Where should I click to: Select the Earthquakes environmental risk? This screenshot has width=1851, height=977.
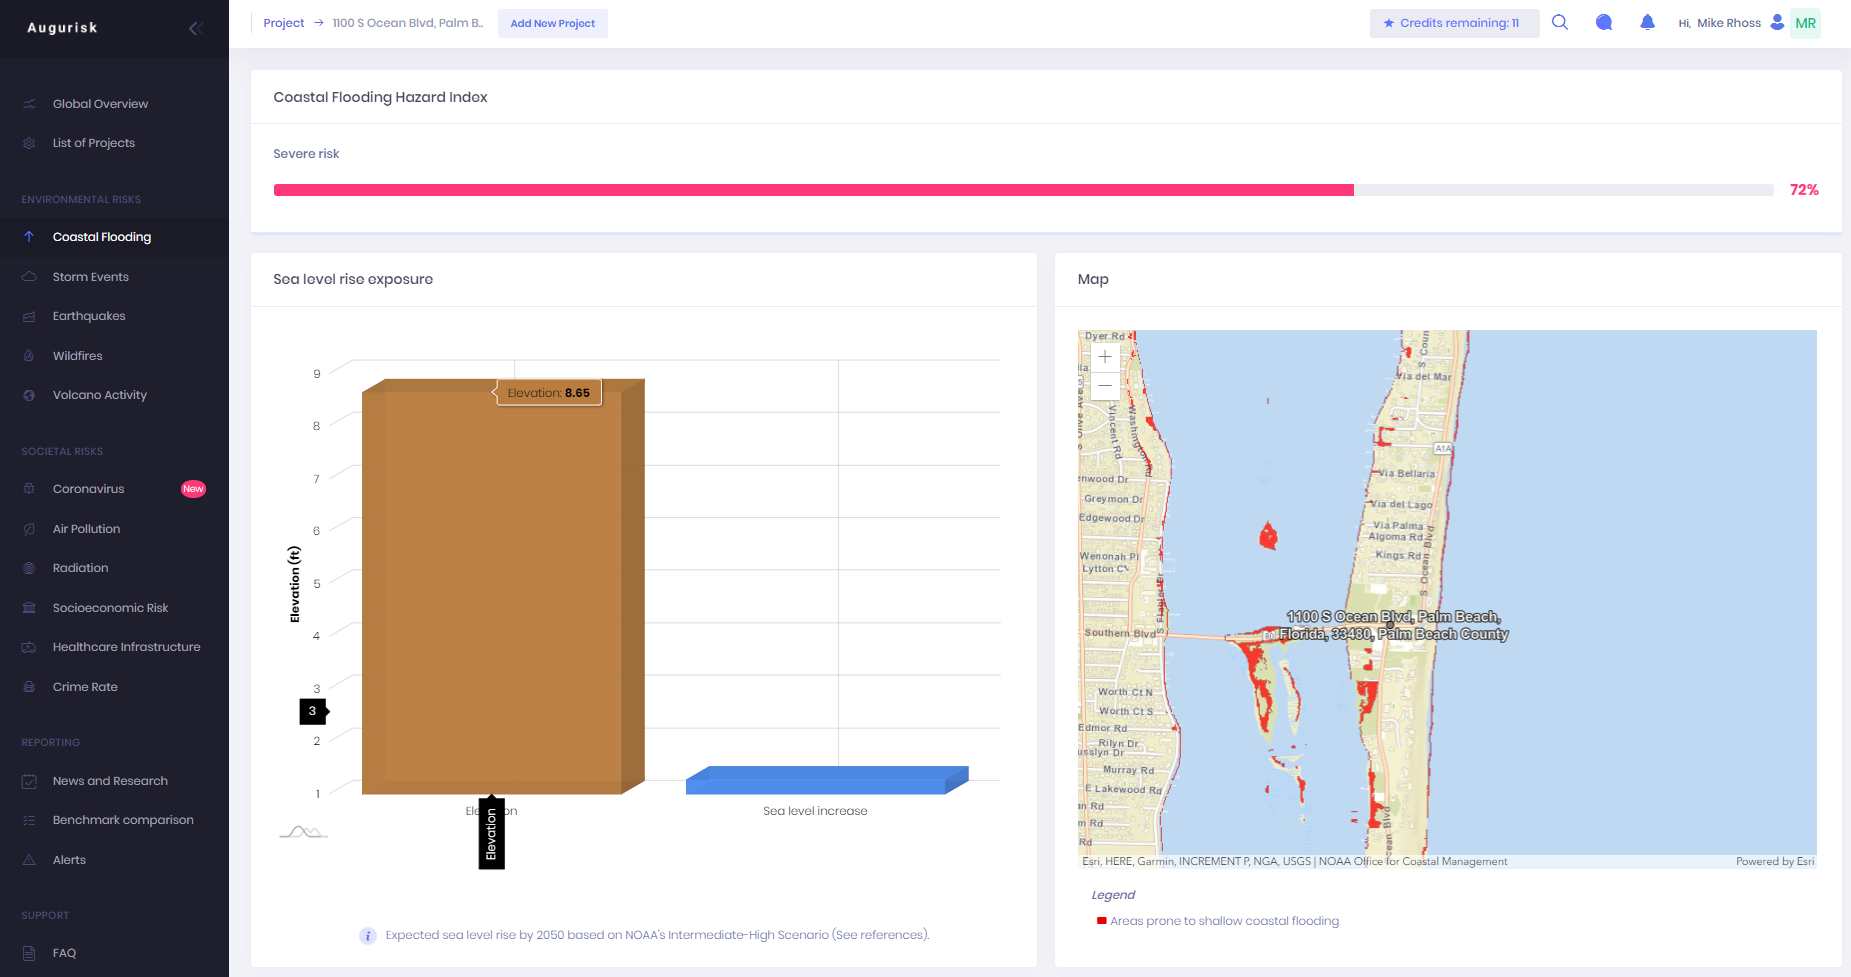[x=89, y=315]
